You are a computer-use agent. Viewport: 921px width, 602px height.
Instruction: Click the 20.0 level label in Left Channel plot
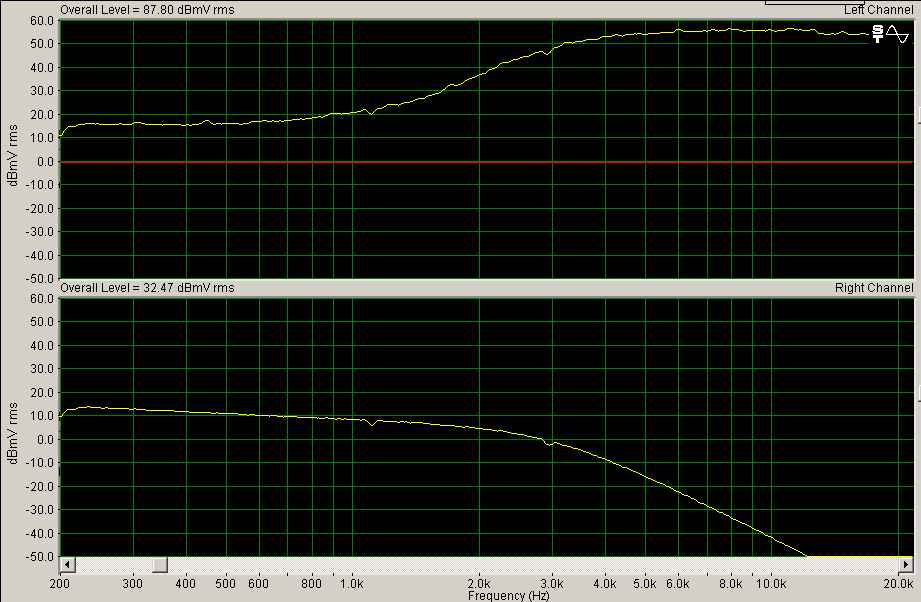(44, 115)
